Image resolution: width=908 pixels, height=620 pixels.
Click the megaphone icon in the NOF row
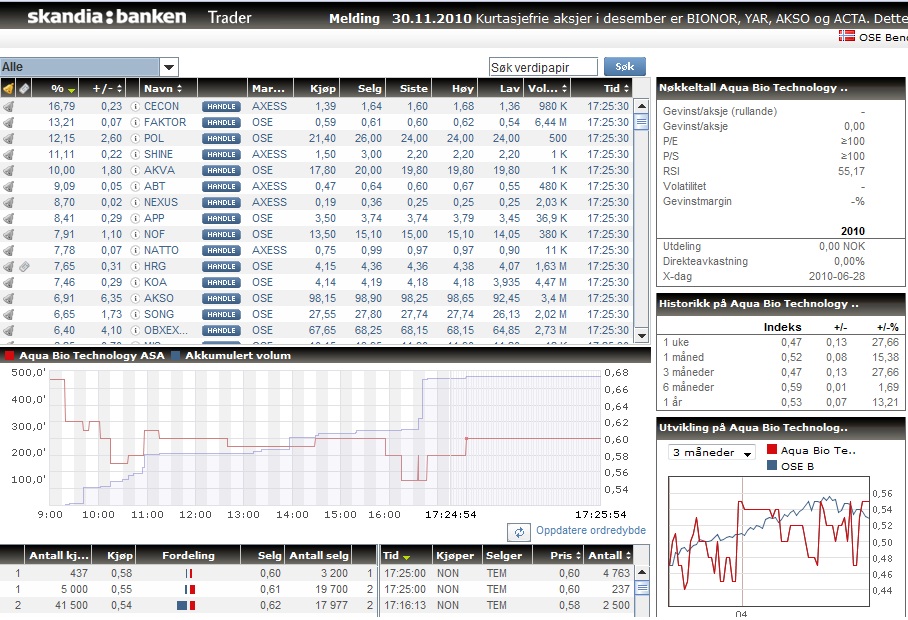[x=8, y=234]
